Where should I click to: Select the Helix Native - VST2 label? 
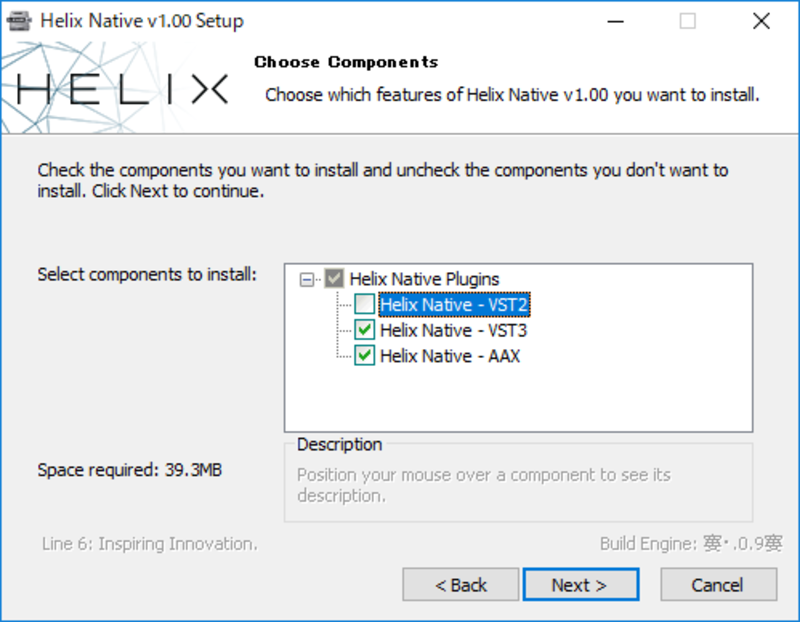click(x=454, y=305)
